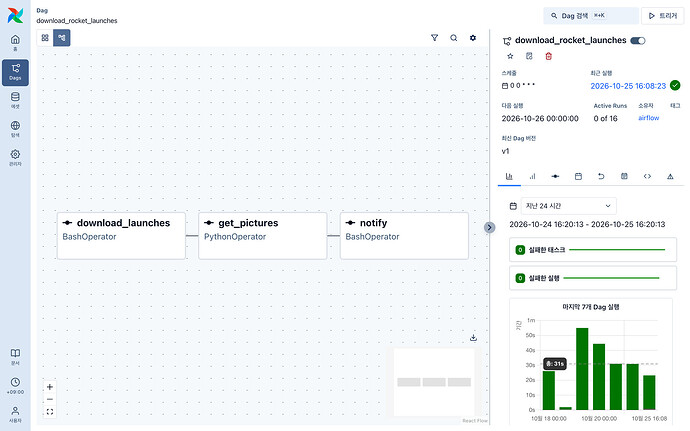Zoom out on the graph
Image resolution: width=690 pixels, height=431 pixels.
[x=50, y=399]
